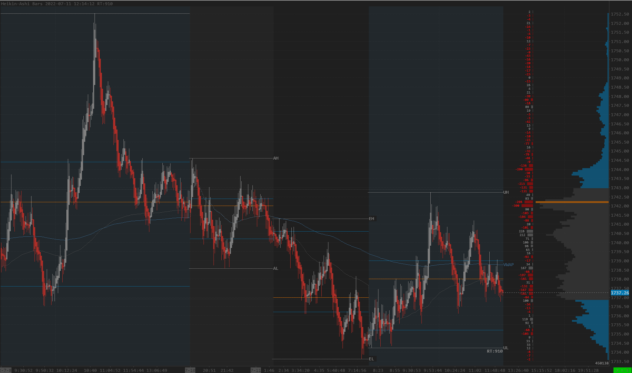Select the VWAP label on the chart

pos(508,265)
